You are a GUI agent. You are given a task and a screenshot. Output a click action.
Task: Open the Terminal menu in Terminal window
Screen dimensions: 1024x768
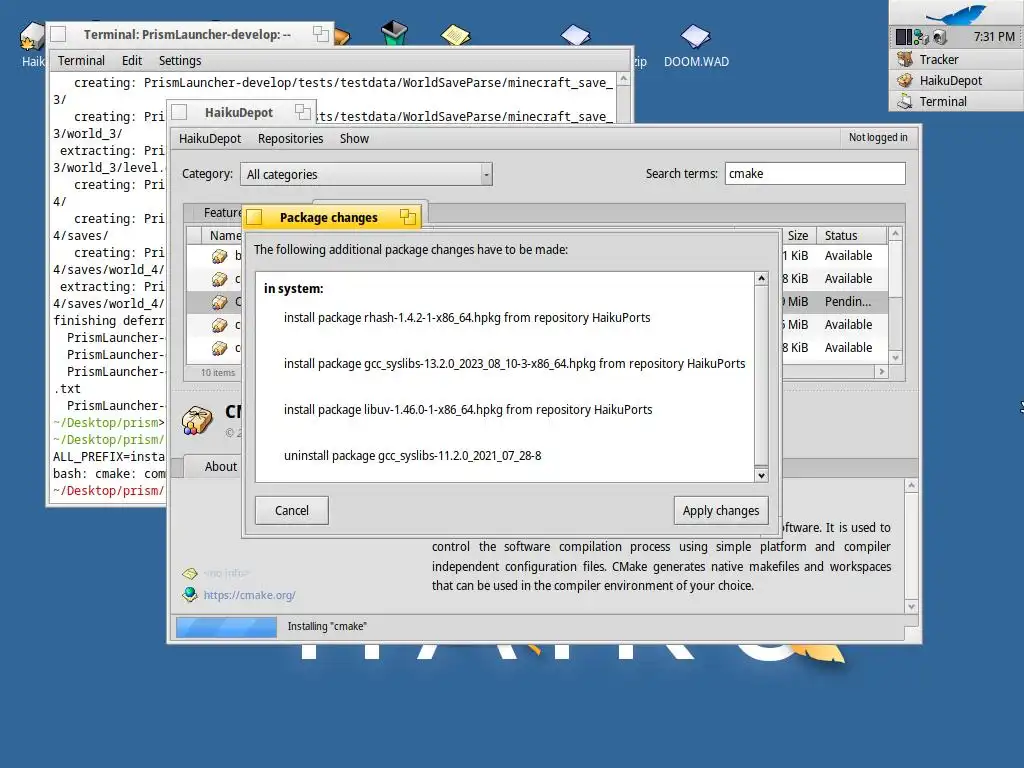81,61
